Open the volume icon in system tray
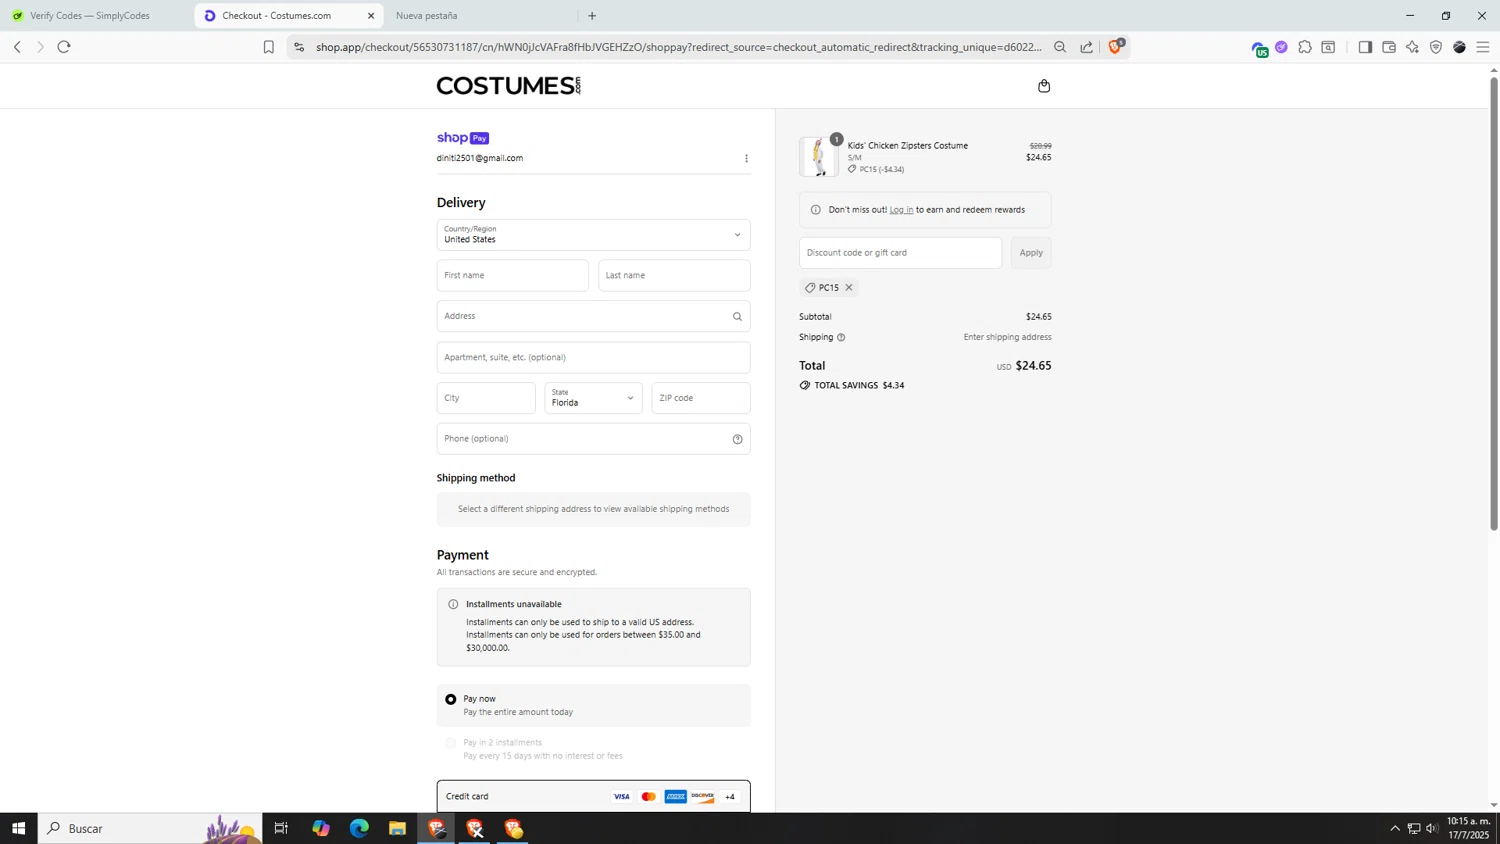 tap(1432, 828)
